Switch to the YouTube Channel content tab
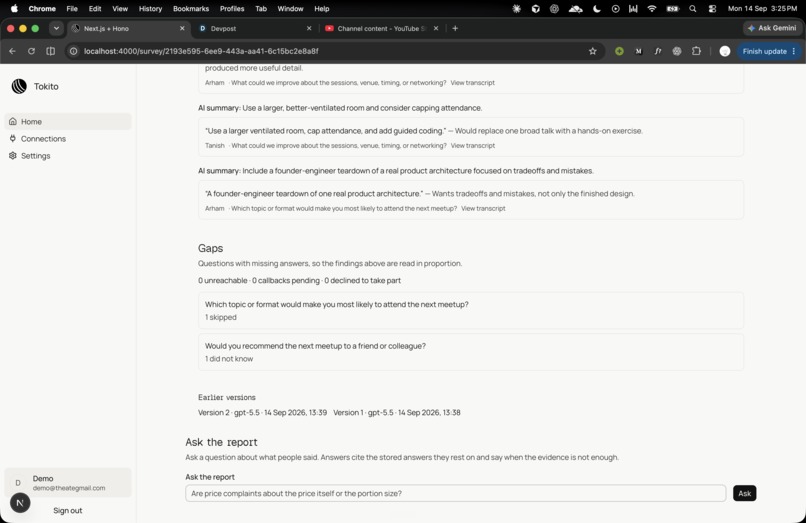 (381, 28)
